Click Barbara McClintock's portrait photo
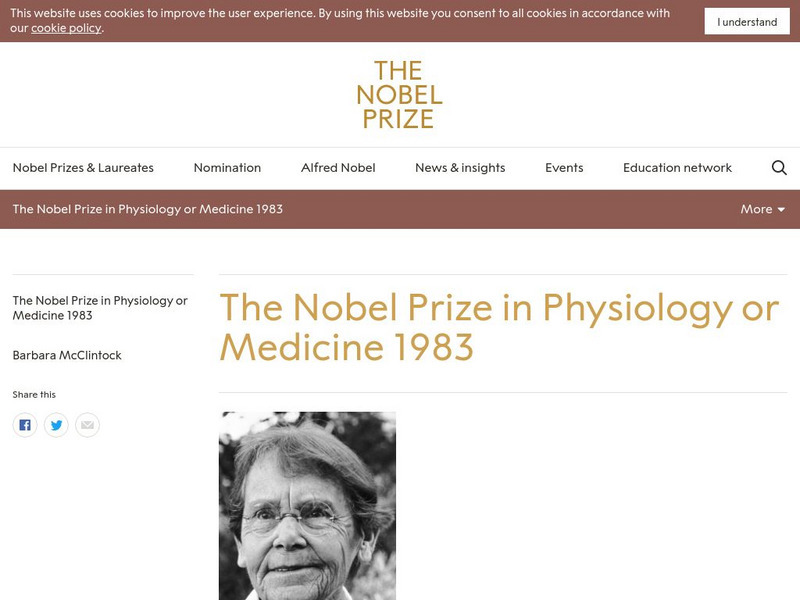 307,505
